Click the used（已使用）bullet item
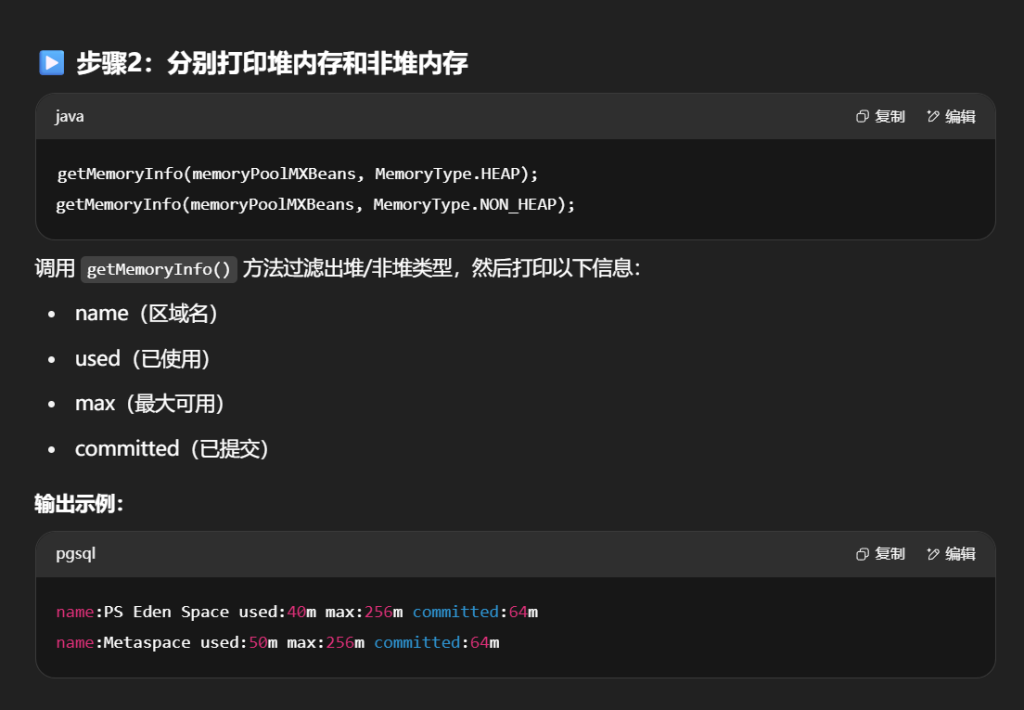This screenshot has height=710, width=1024. pyautogui.click(x=143, y=358)
